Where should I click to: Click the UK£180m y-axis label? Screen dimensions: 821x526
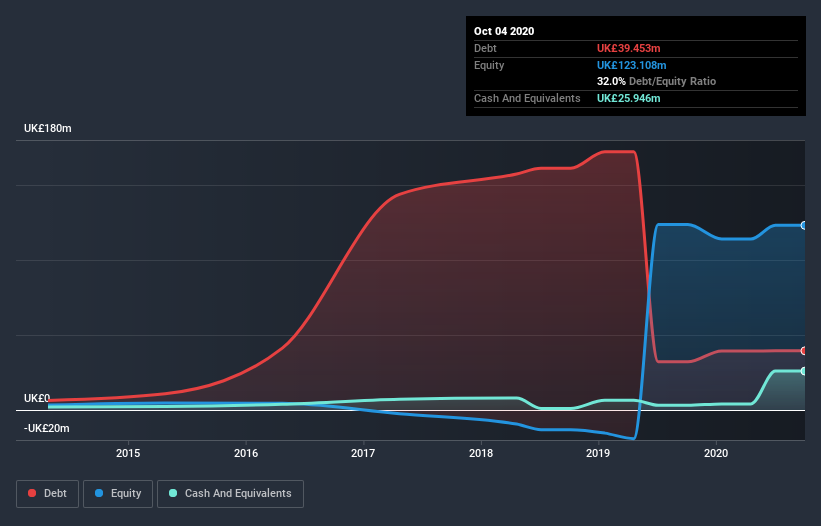point(48,128)
